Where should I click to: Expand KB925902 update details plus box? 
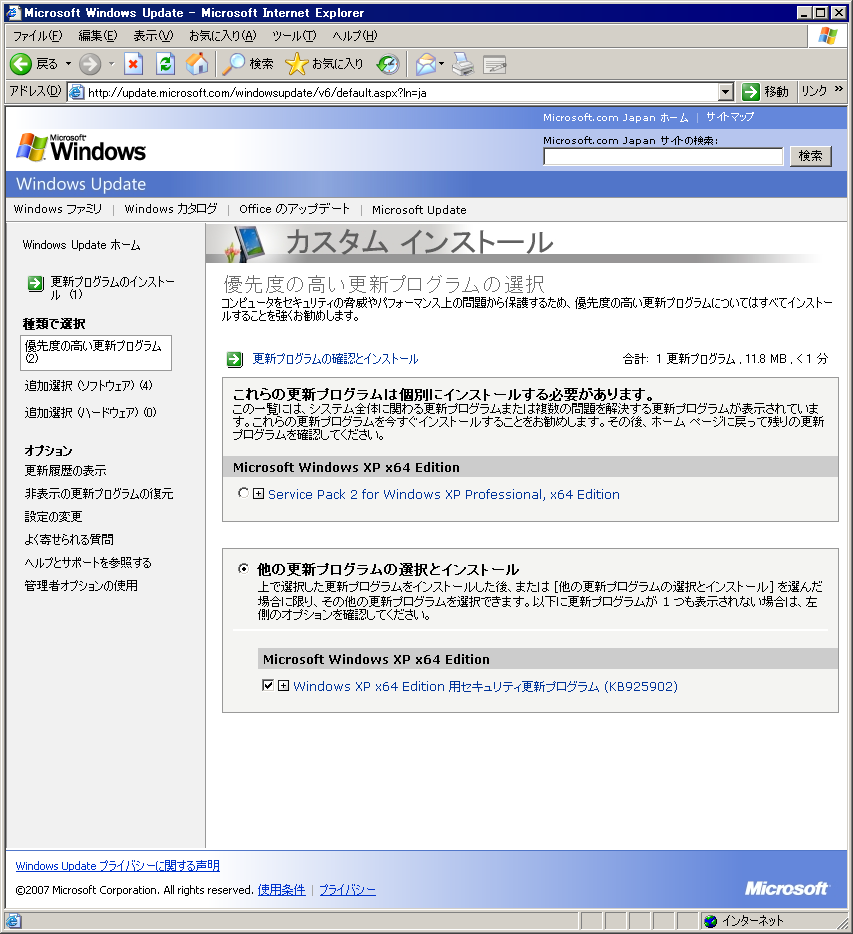point(283,686)
